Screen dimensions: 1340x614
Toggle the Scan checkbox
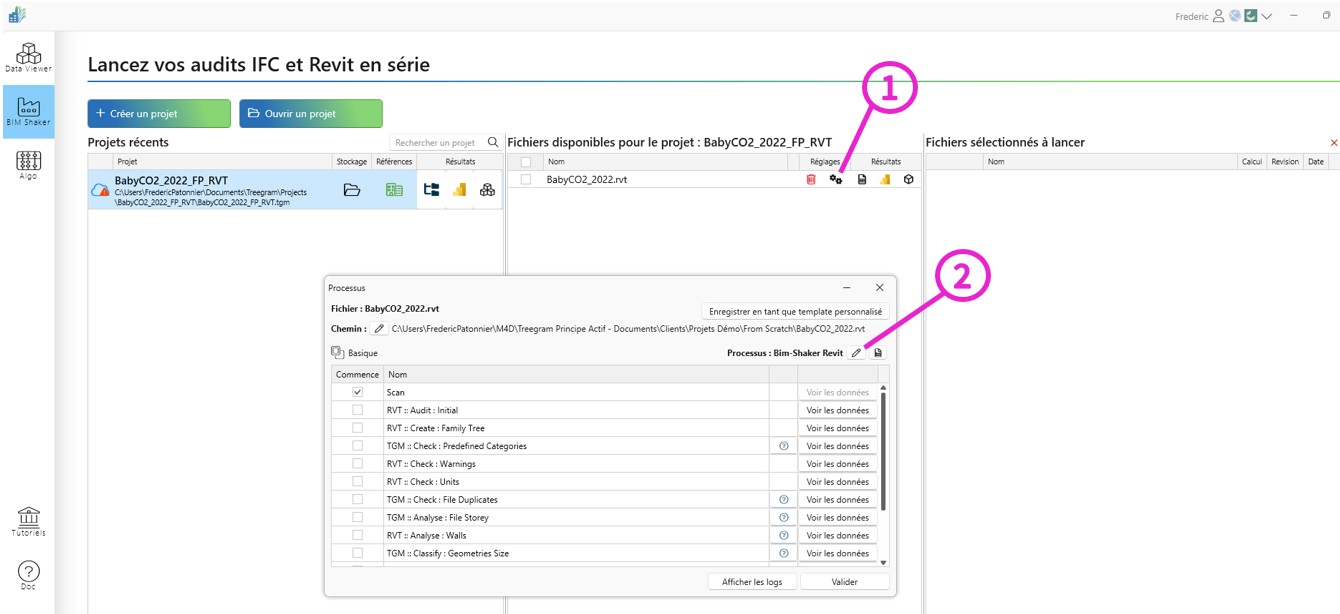(x=357, y=392)
